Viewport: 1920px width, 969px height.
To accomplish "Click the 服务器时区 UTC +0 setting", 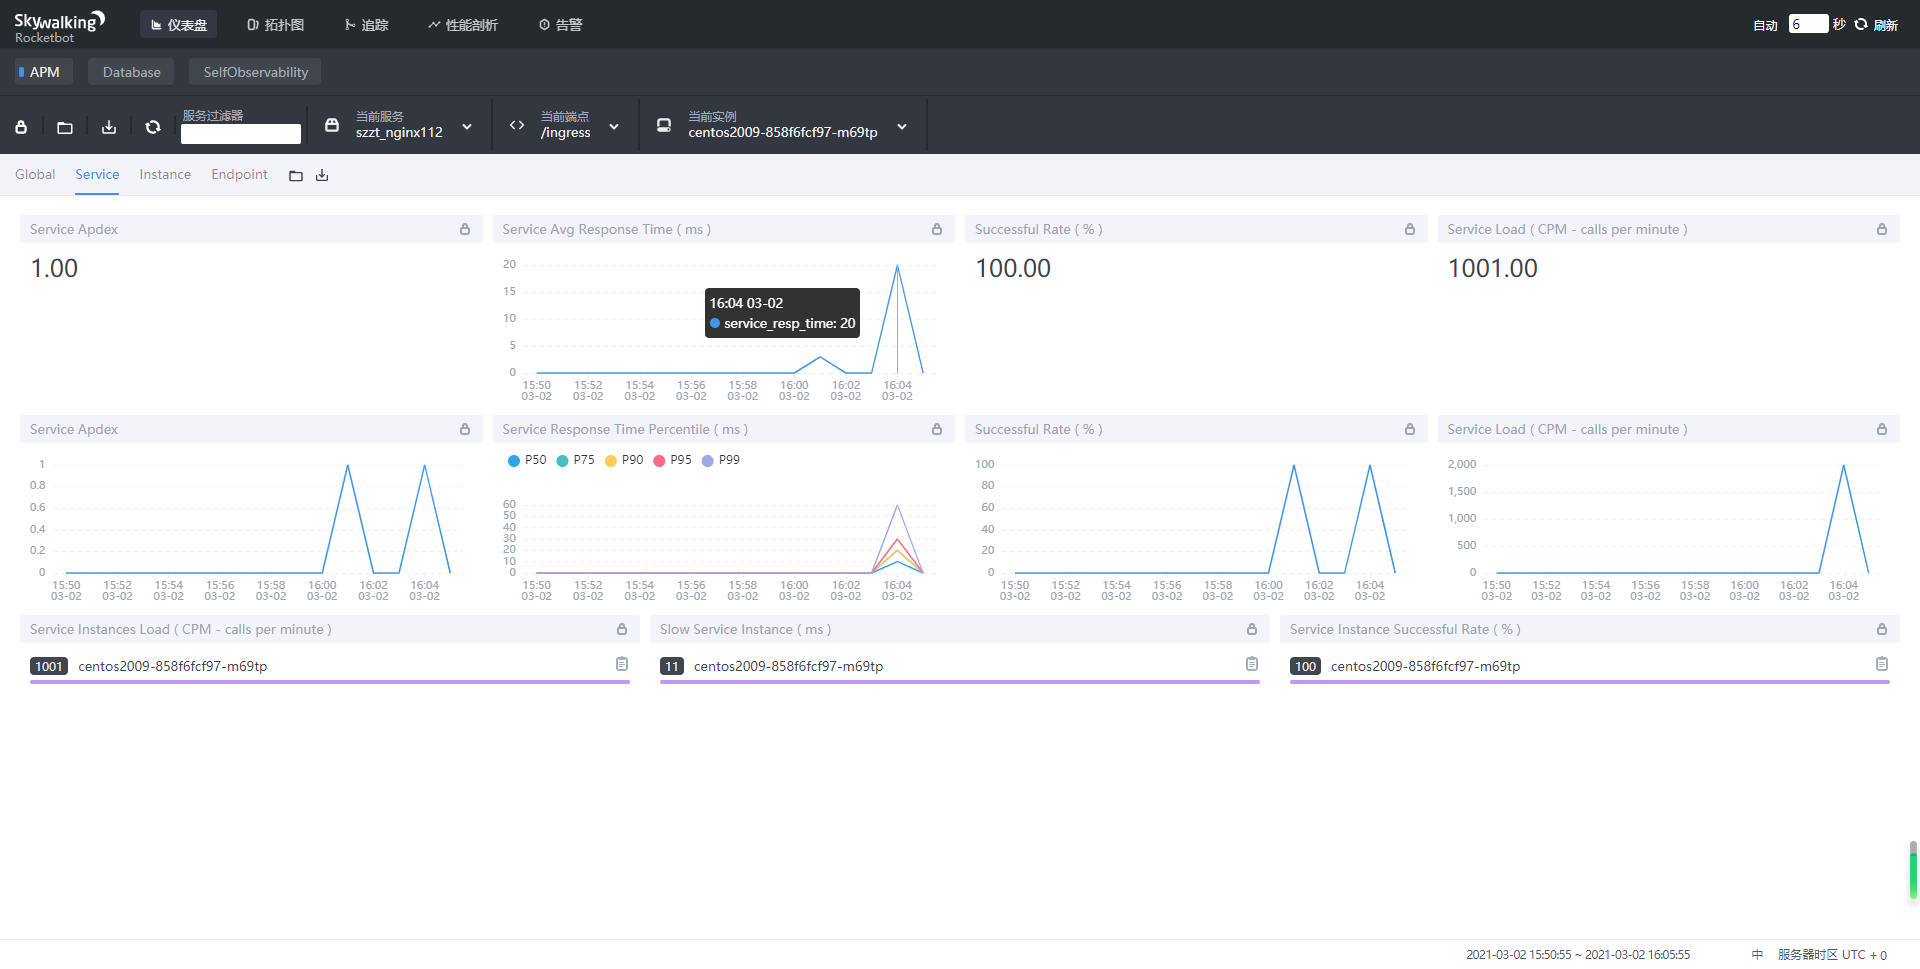I will 1832,955.
